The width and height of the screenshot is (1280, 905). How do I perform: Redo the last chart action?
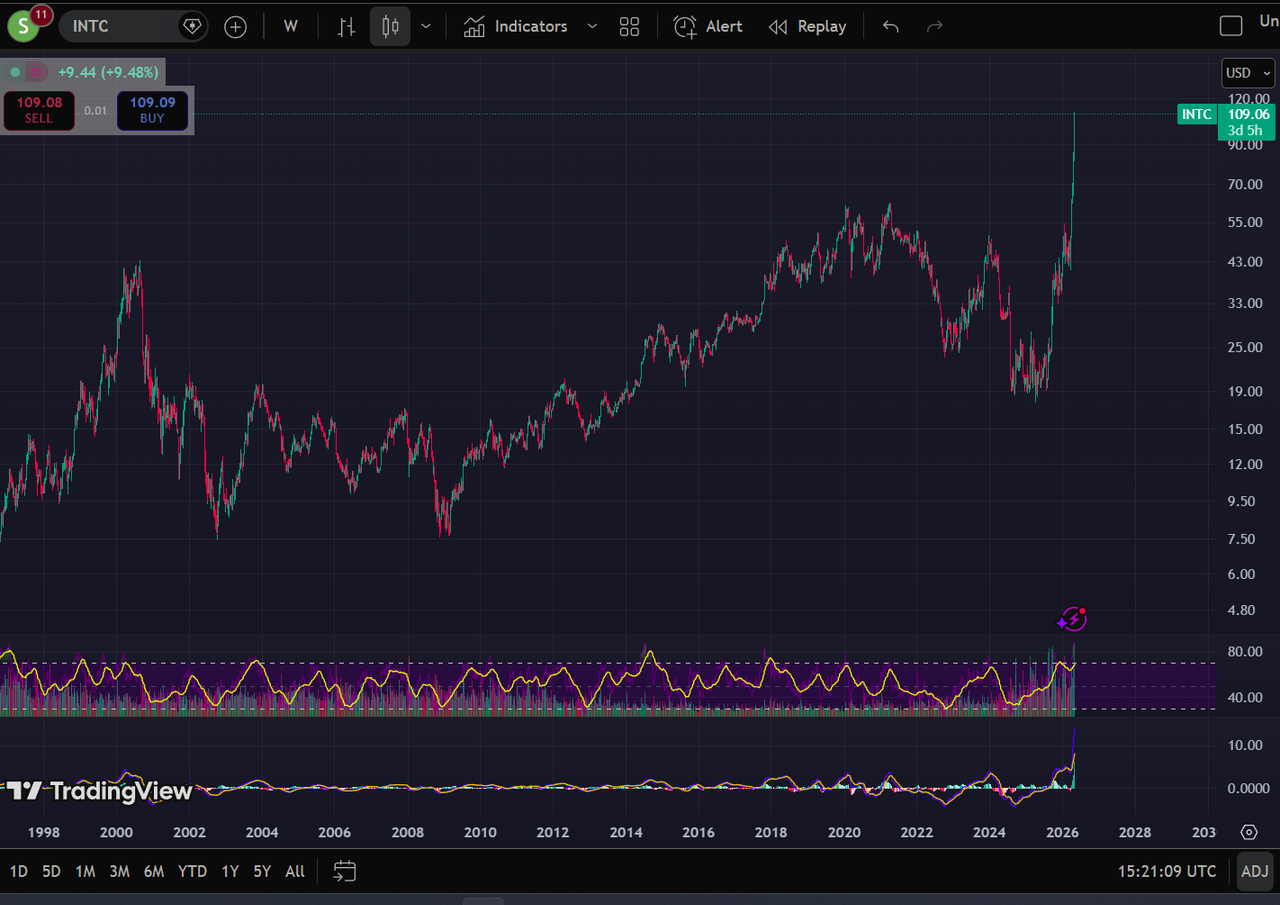pyautogui.click(x=935, y=26)
